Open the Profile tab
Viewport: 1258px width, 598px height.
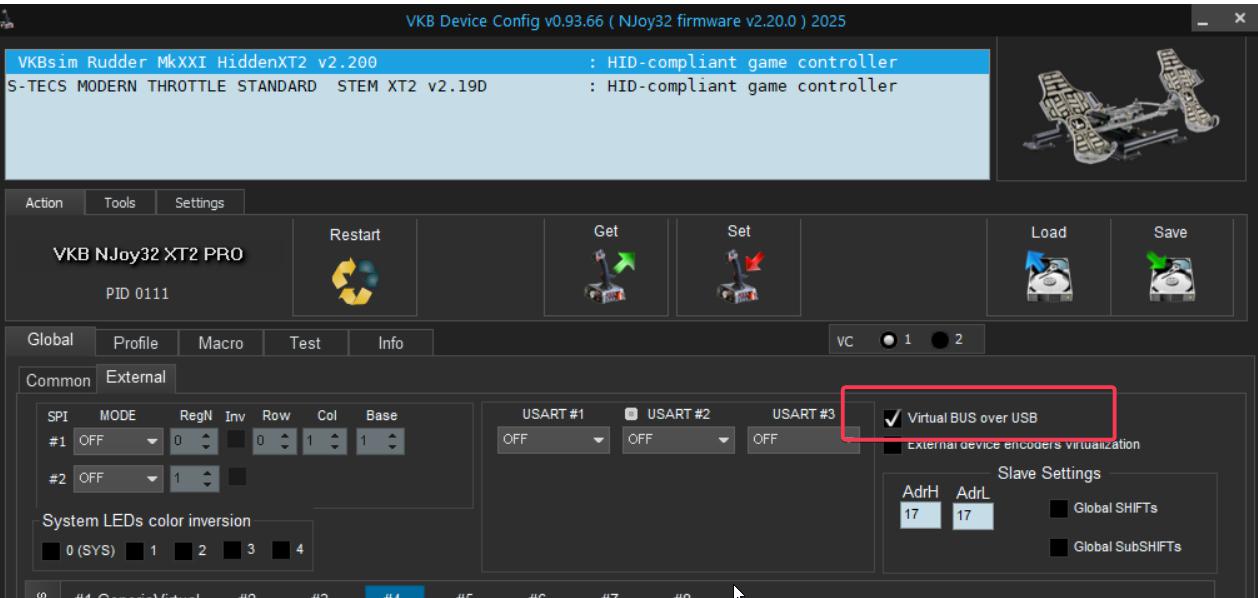click(136, 343)
